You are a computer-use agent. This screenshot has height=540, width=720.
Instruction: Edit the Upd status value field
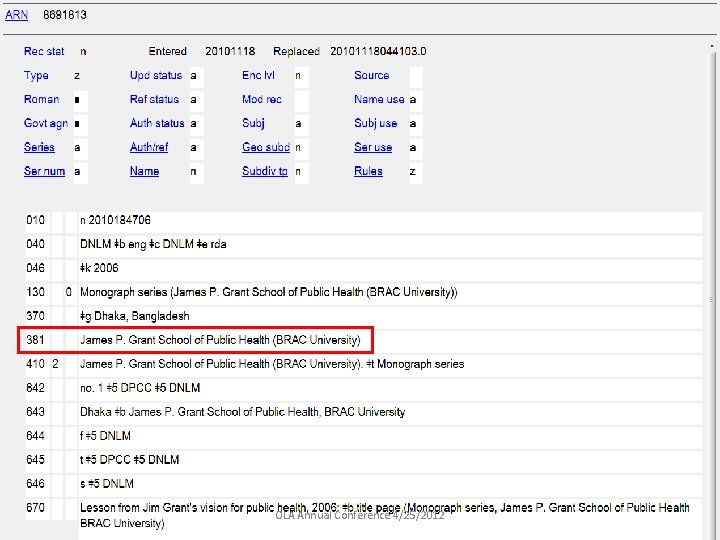tap(197, 76)
